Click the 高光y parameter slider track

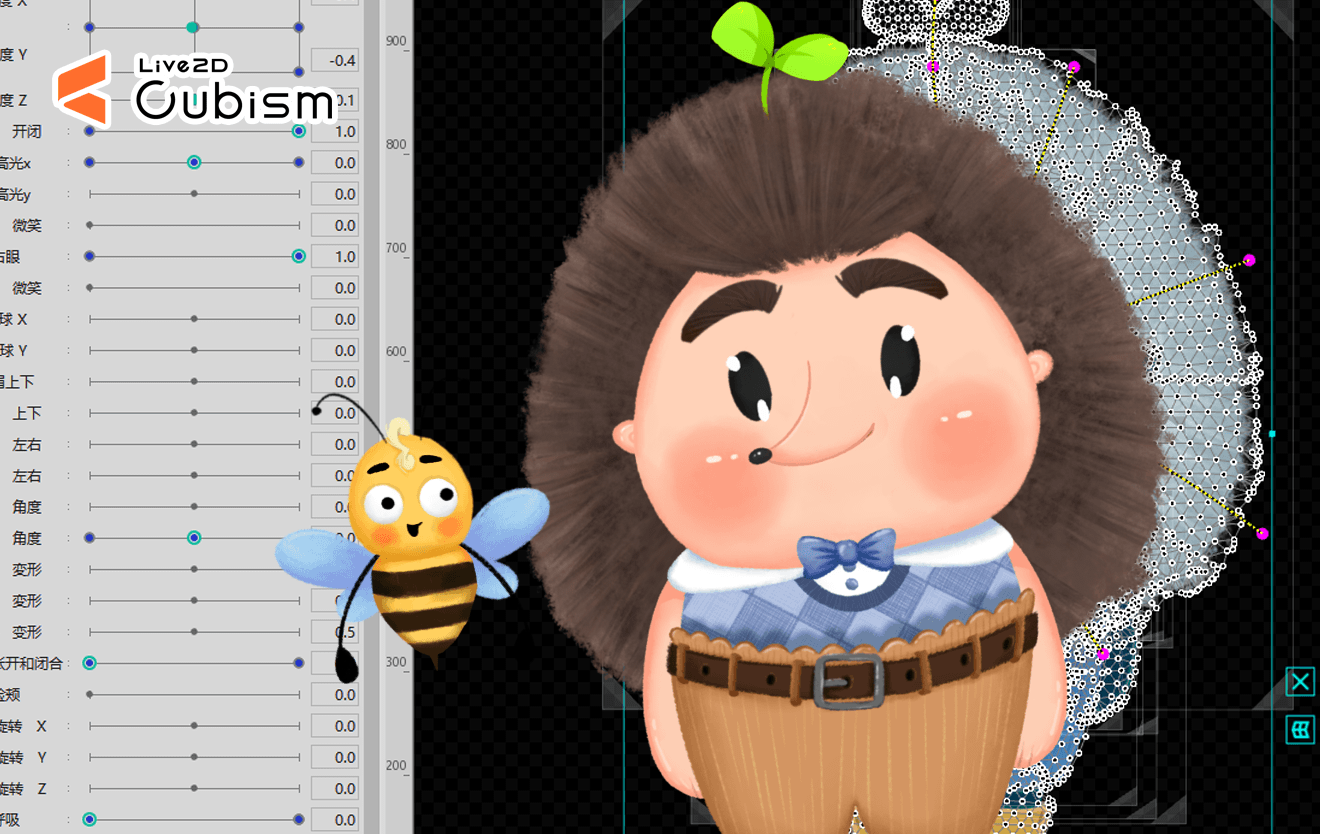[x=194, y=194]
